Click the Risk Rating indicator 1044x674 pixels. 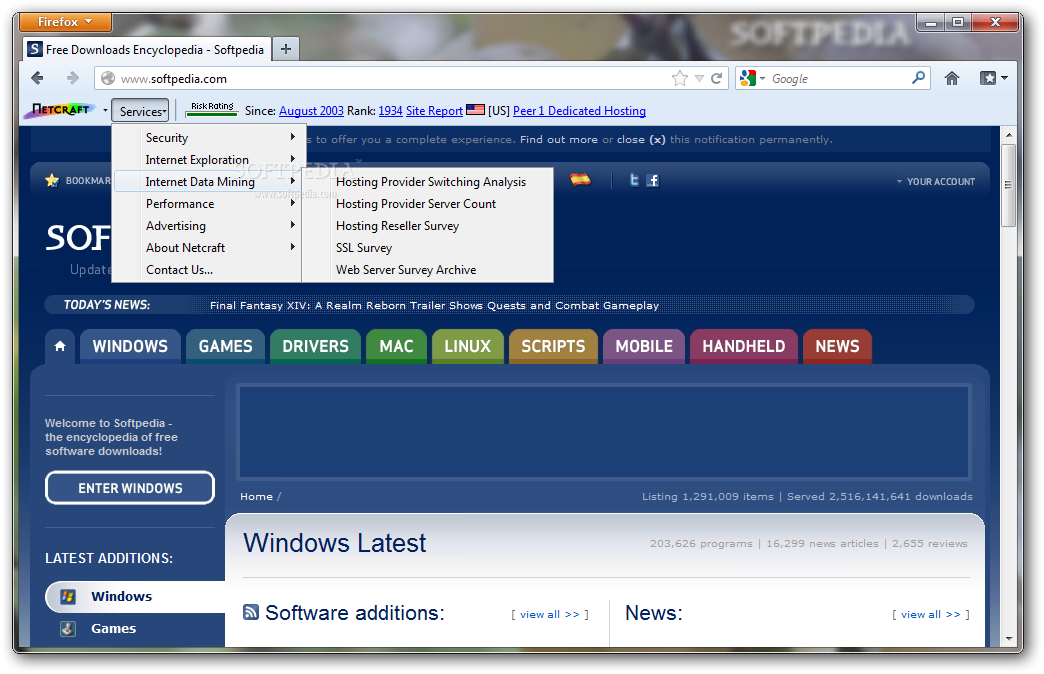(x=212, y=109)
